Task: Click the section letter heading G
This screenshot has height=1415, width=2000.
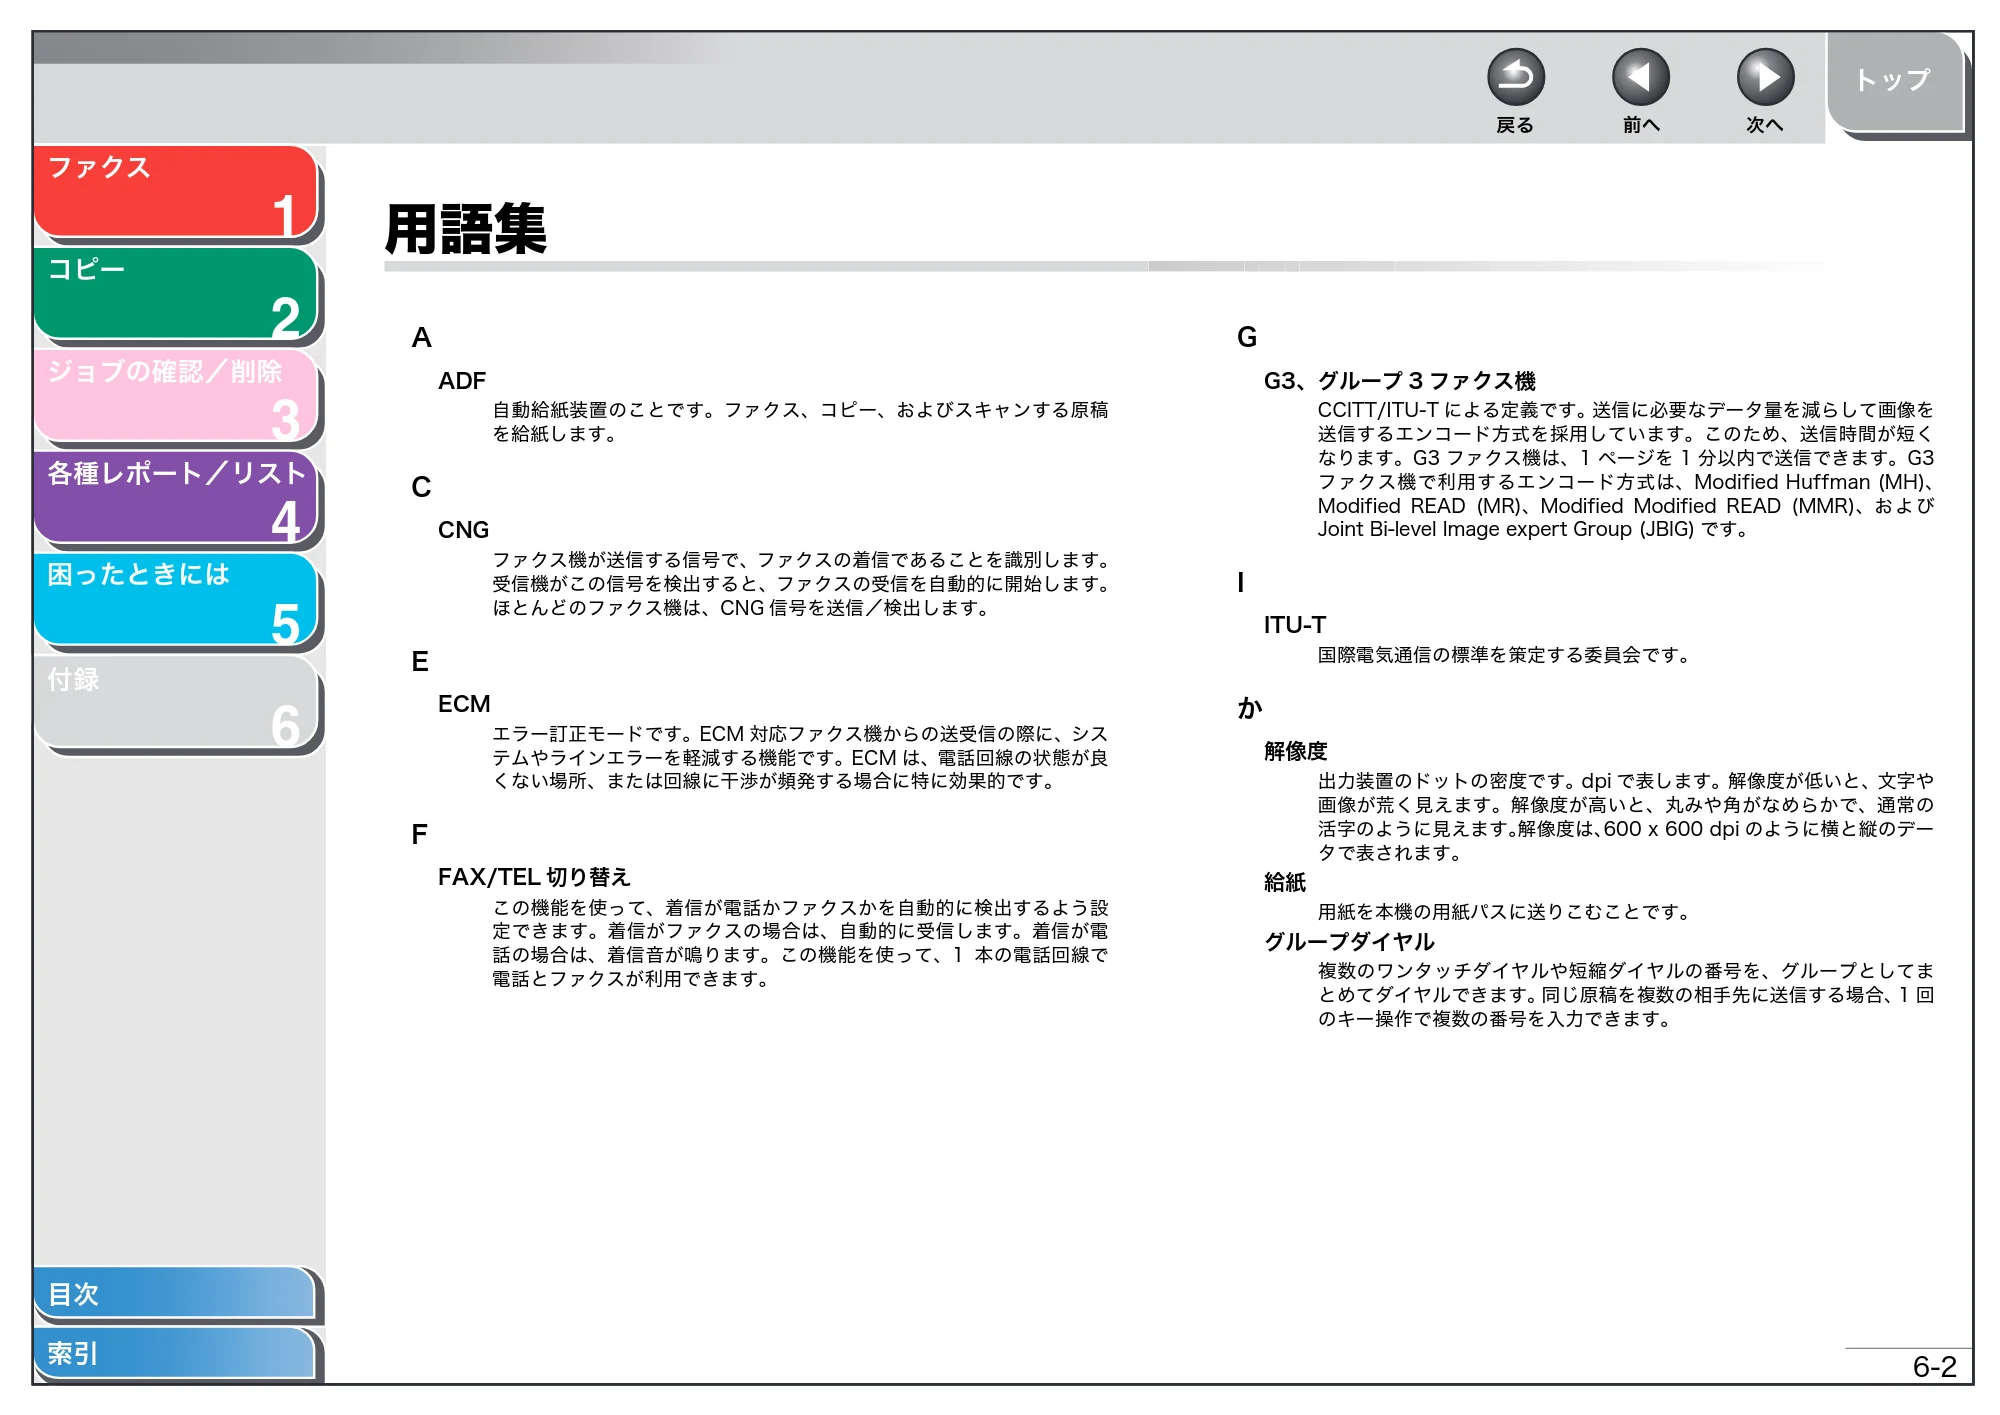Action: tap(1247, 337)
